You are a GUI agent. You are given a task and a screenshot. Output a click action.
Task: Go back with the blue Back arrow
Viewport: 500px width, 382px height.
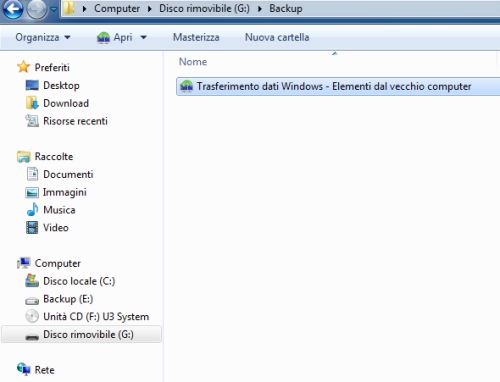tap(13, 9)
